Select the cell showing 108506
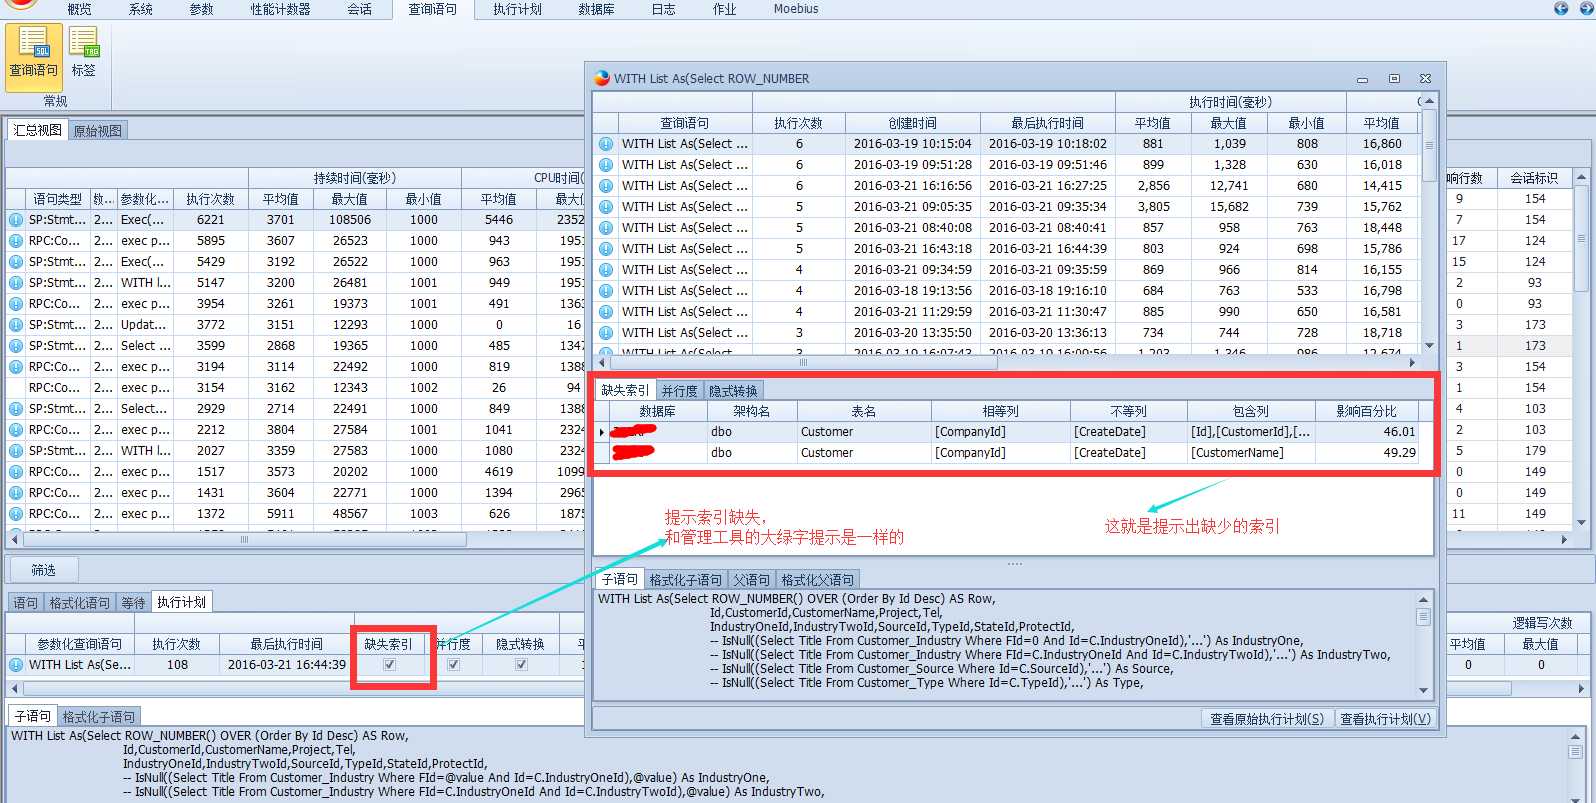 pyautogui.click(x=351, y=220)
